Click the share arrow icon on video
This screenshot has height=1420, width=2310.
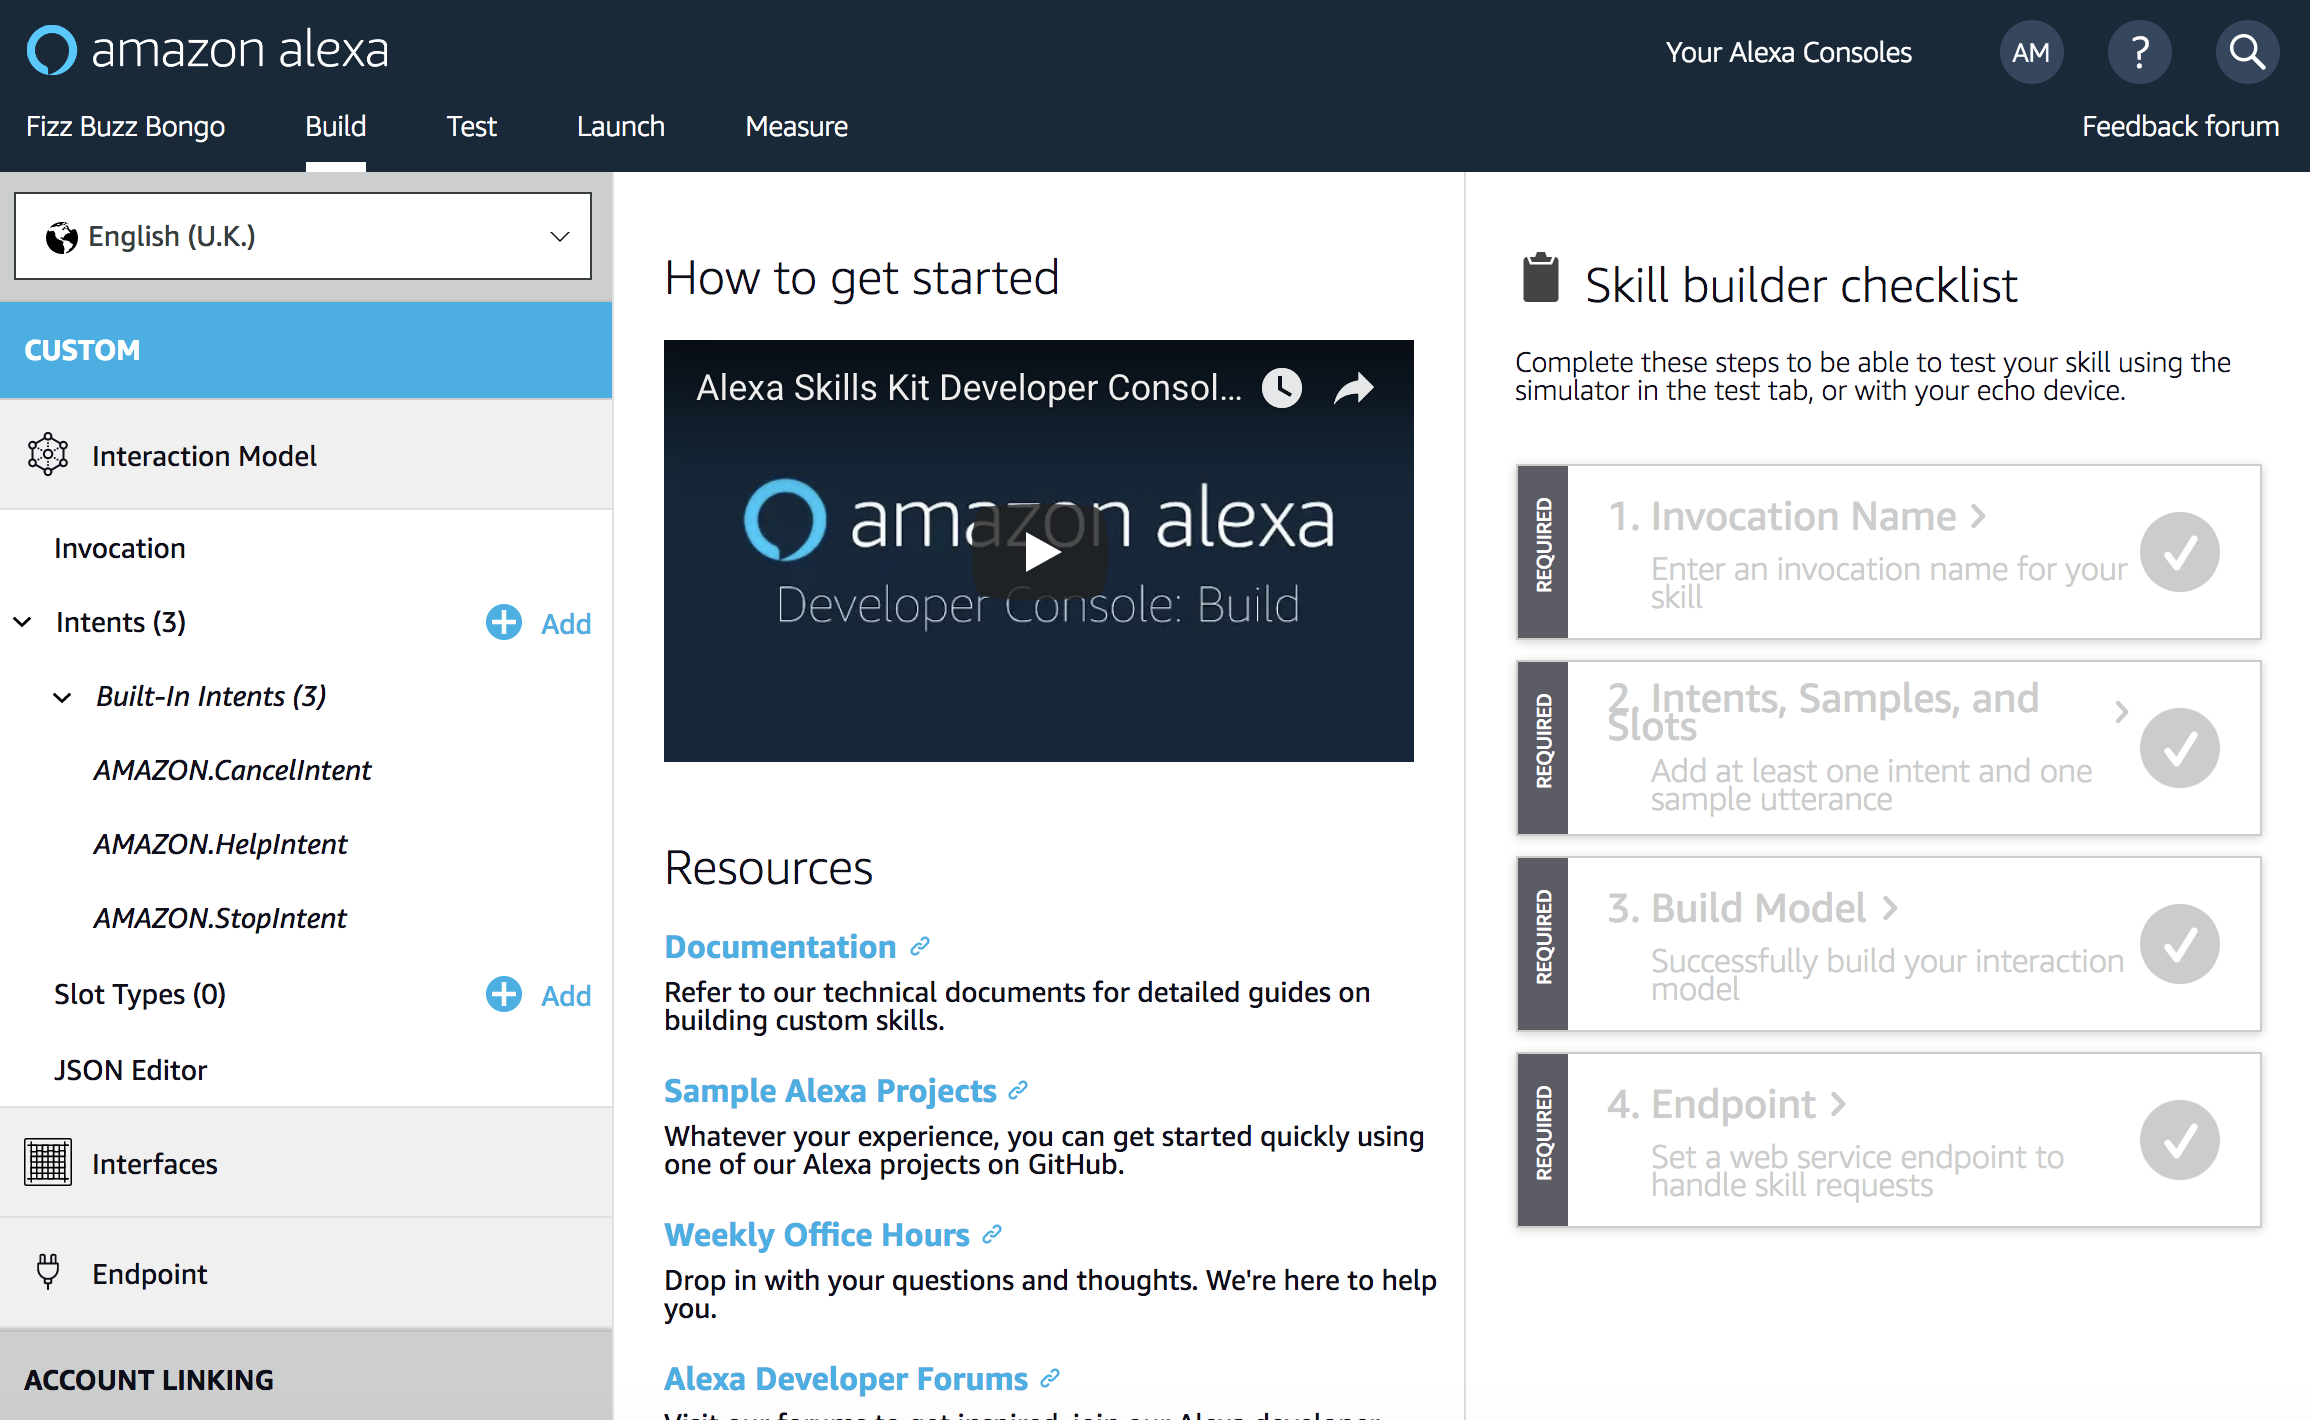[x=1354, y=388]
